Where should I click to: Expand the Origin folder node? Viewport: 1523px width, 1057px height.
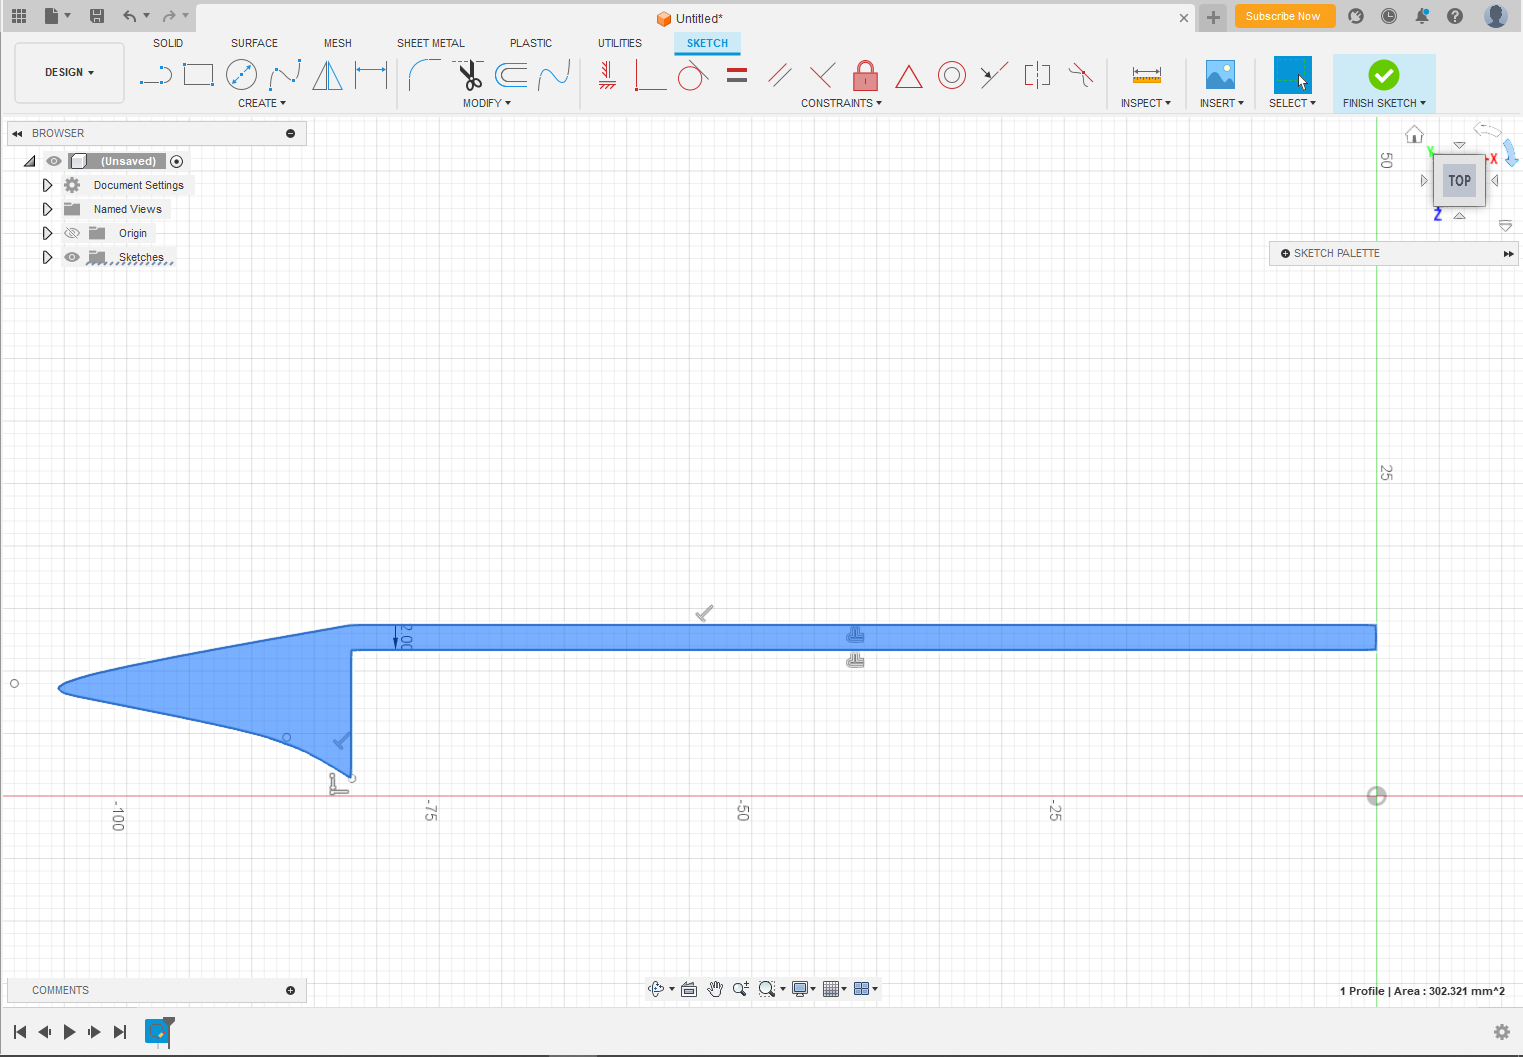(47, 233)
